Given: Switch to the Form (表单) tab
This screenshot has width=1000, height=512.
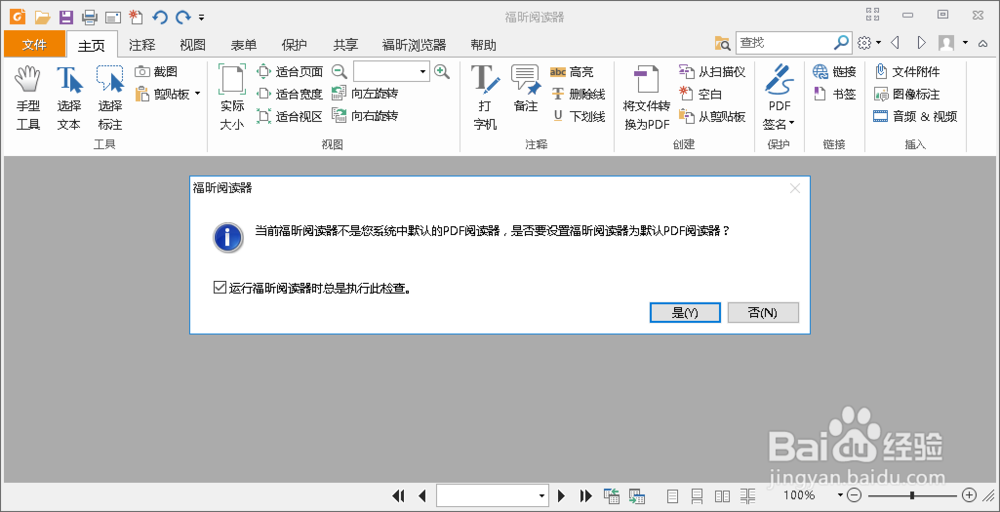Looking at the screenshot, I should point(244,45).
